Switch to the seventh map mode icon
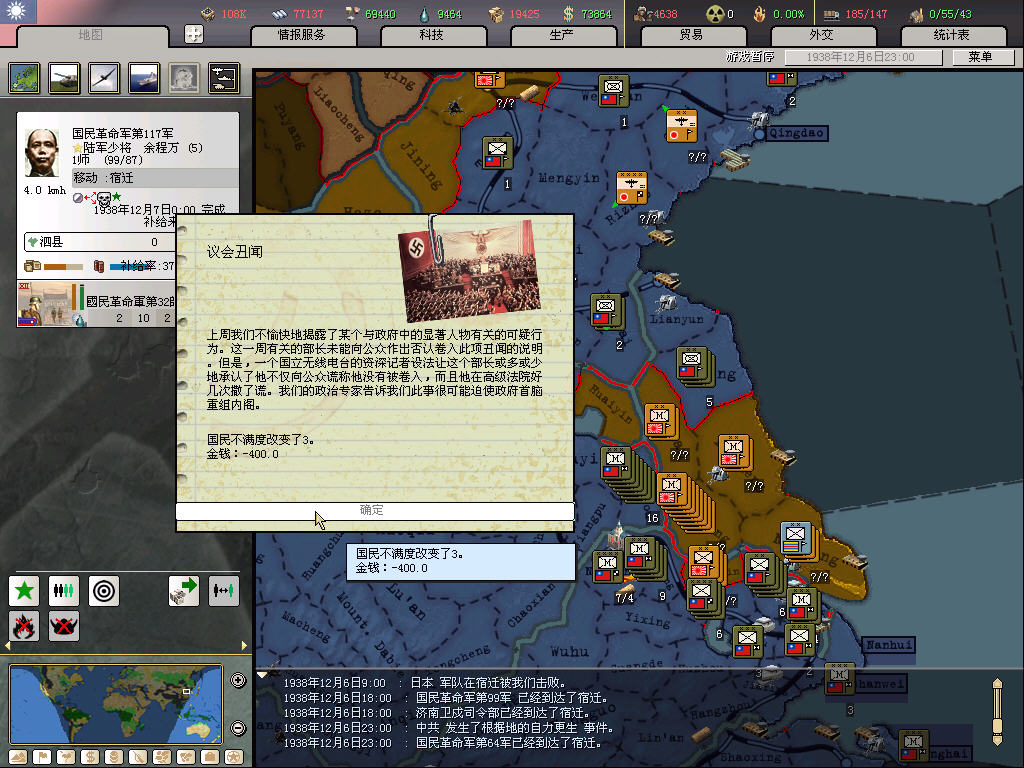 (162, 757)
